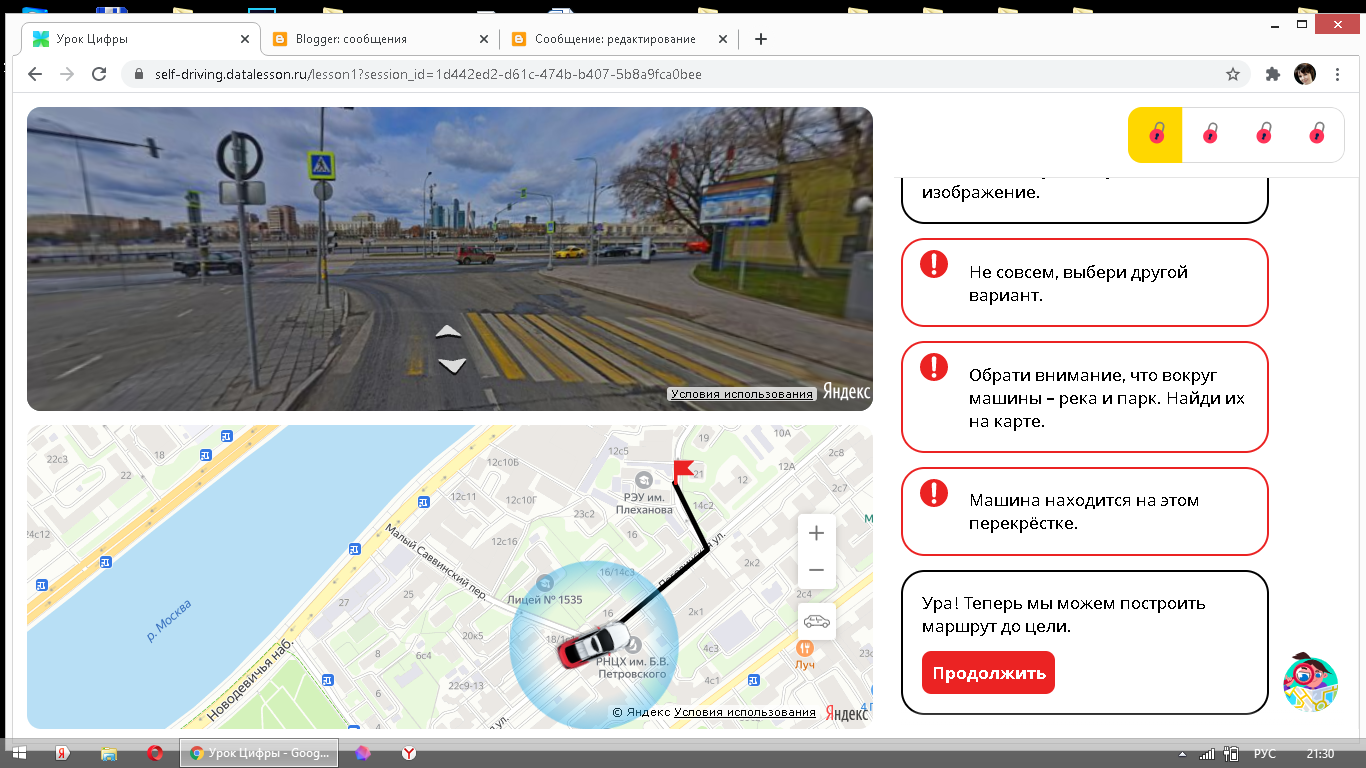Click the Яндекс logo on the panorama
This screenshot has width=1366, height=768.
point(846,393)
